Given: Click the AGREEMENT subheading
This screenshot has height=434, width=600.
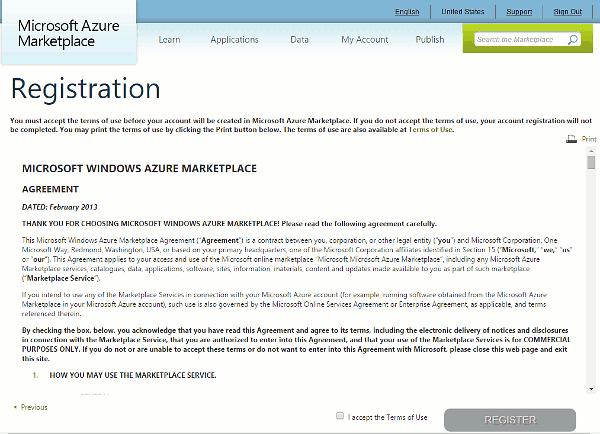Looking at the screenshot, I should tap(50, 189).
